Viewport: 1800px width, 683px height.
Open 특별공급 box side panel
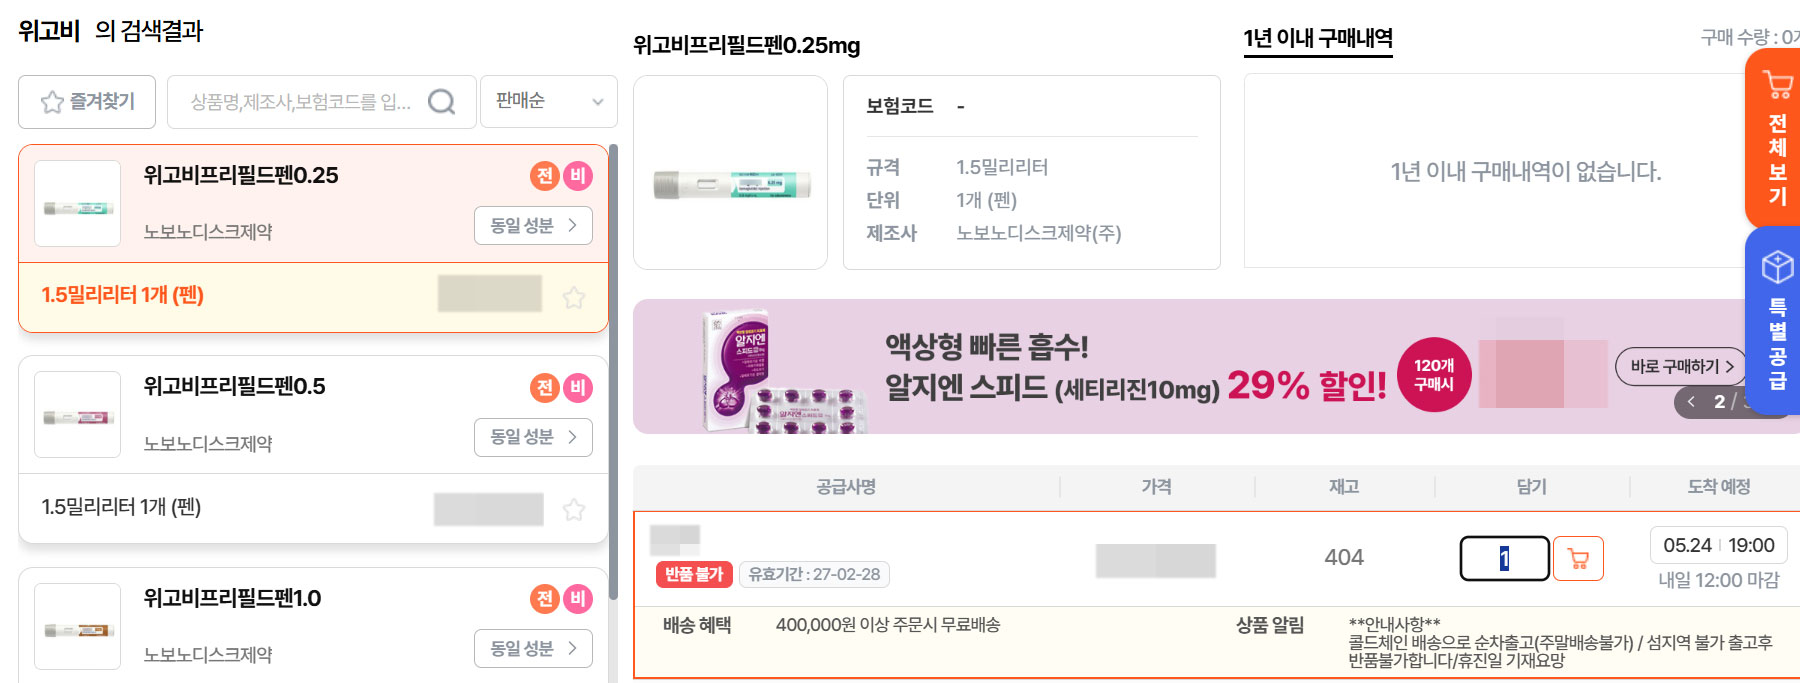coord(1774,320)
